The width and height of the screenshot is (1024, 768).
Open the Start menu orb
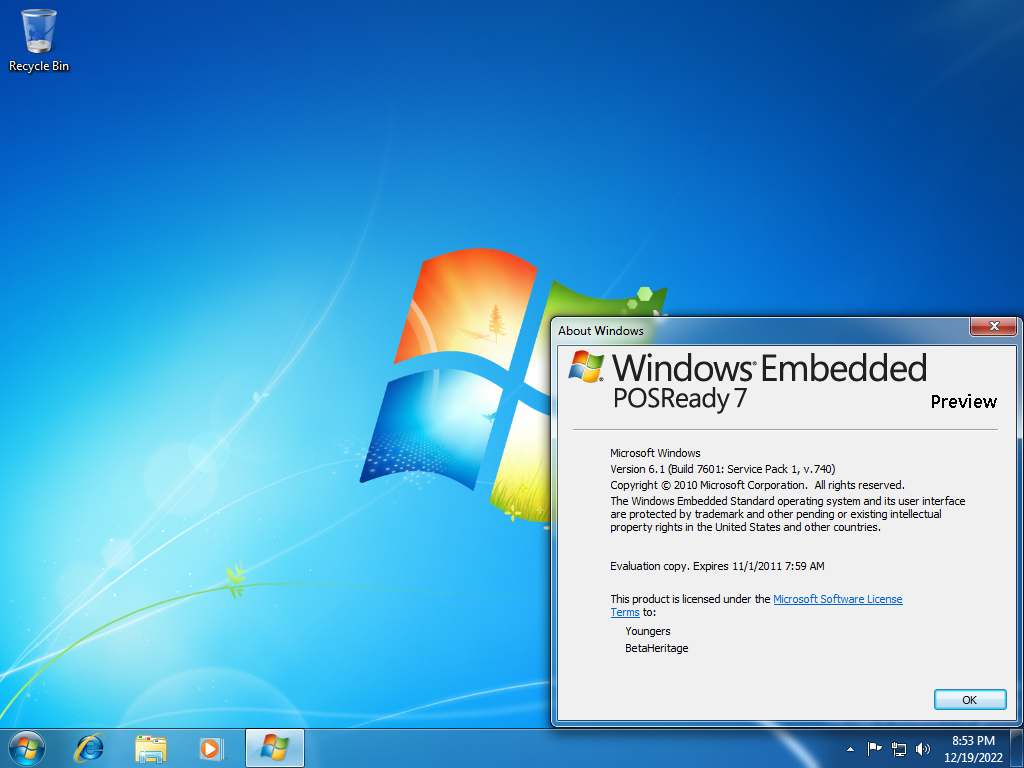tap(27, 748)
